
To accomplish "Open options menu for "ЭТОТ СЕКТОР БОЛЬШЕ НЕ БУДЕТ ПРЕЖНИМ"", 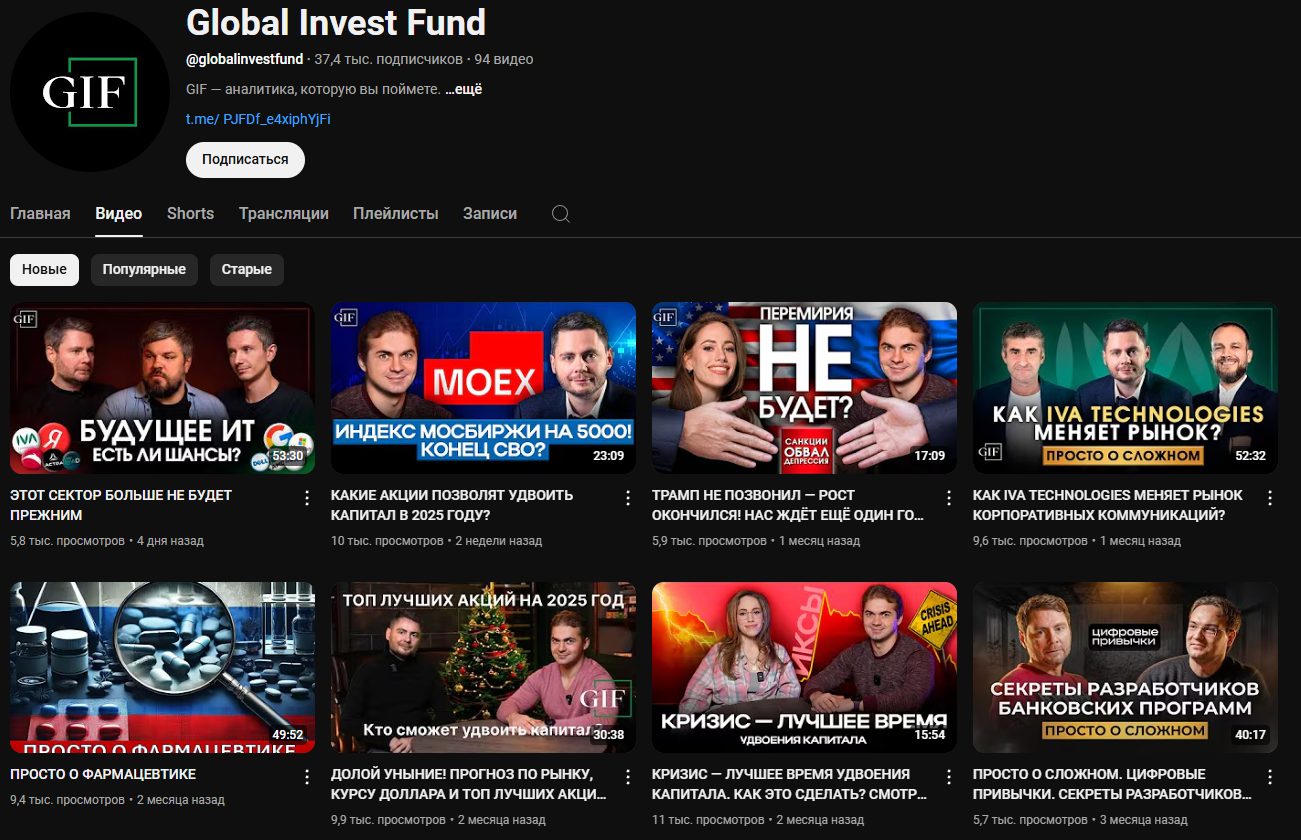I will (x=307, y=498).
